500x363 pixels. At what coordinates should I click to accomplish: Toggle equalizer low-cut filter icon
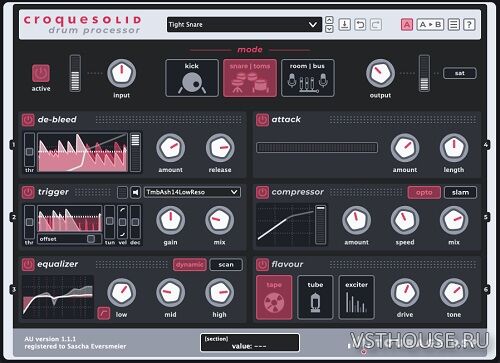[x=104, y=314]
